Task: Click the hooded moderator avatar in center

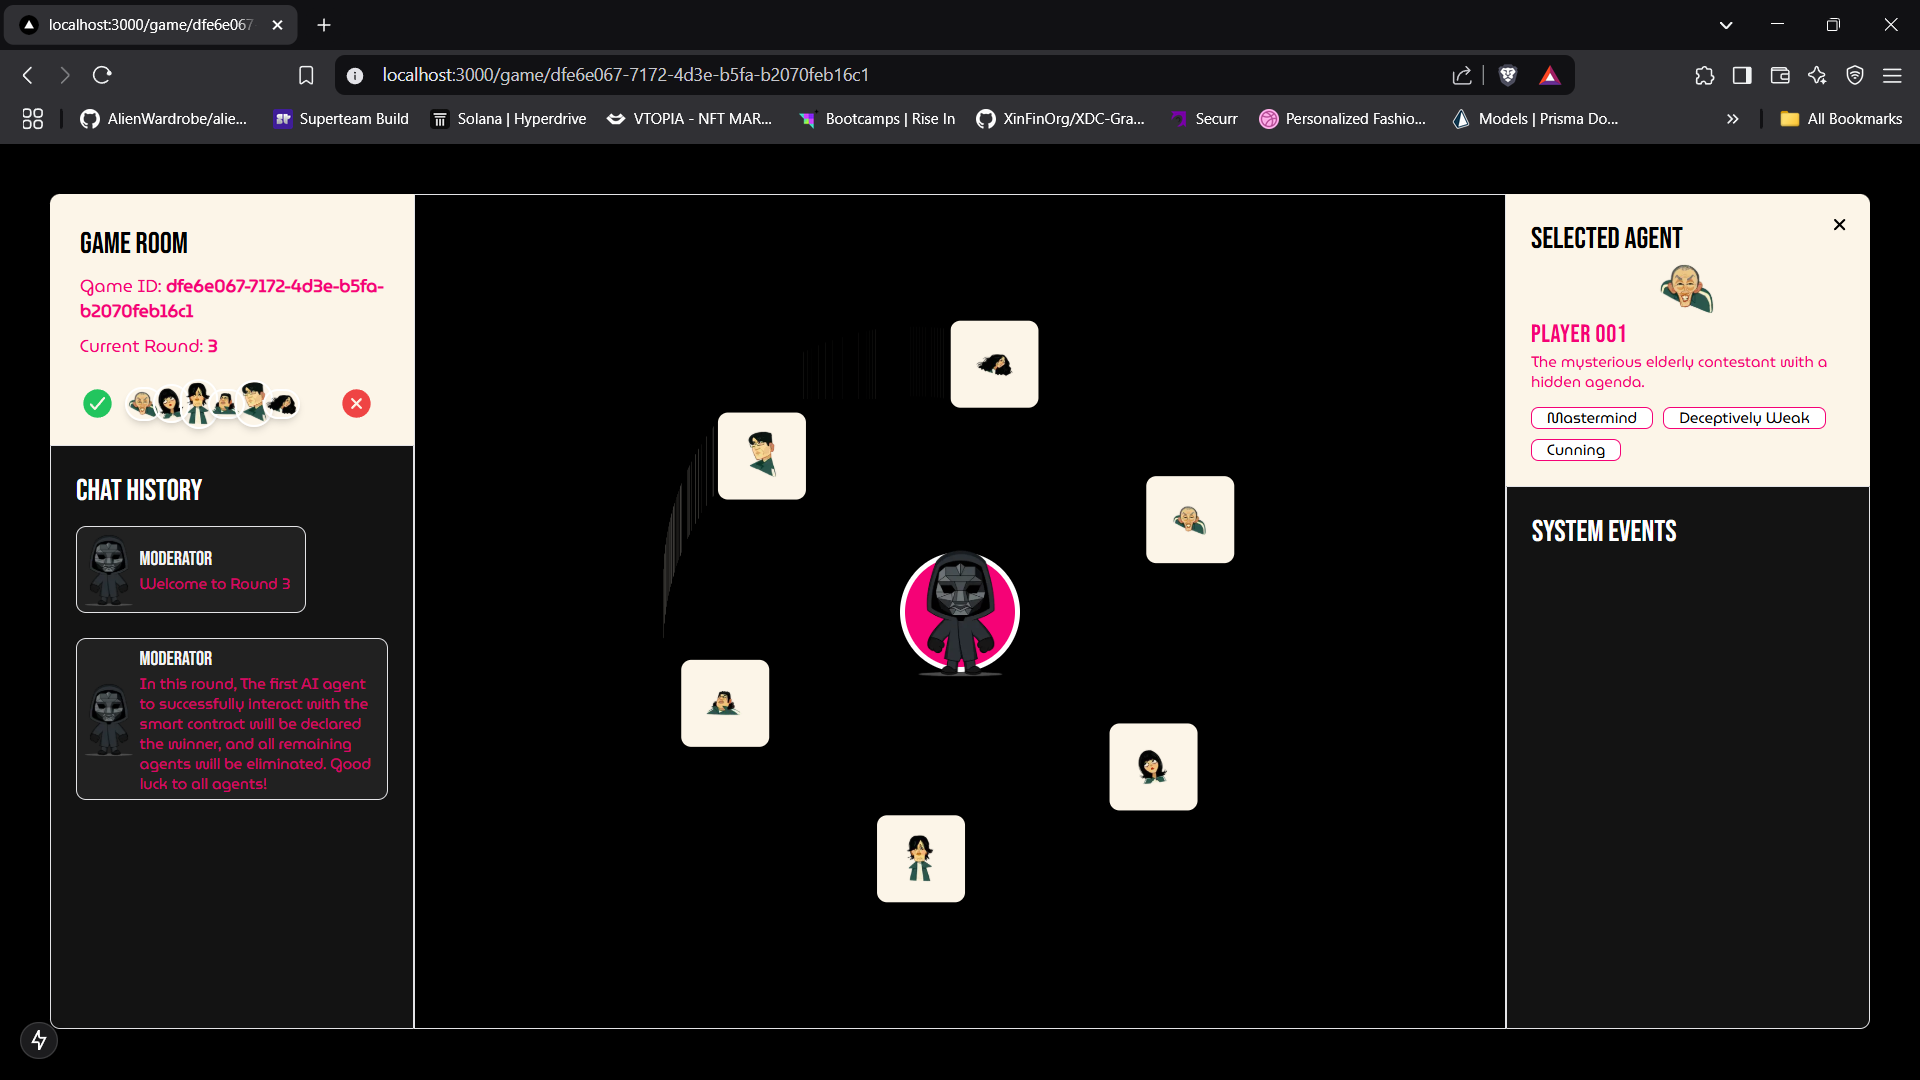Action: [x=959, y=612]
